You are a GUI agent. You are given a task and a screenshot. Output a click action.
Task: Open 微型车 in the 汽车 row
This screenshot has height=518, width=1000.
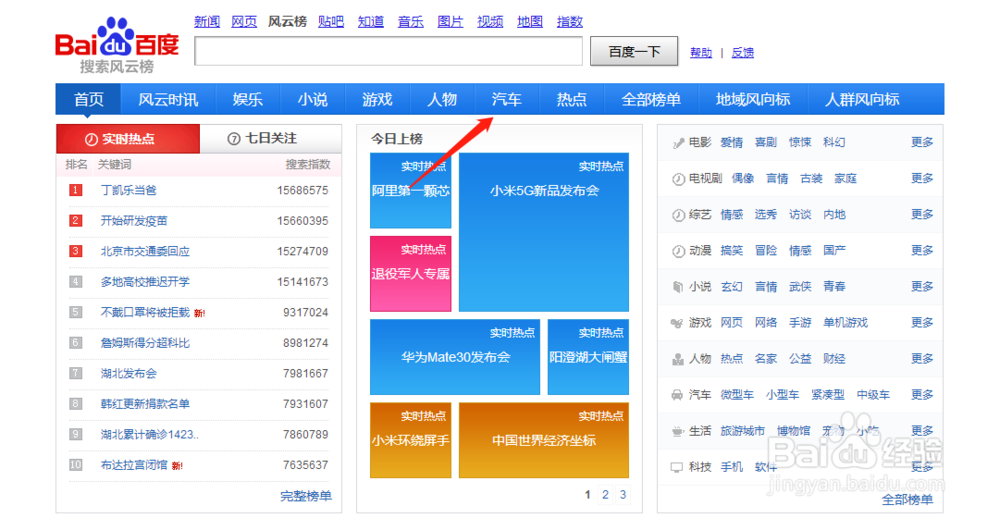click(x=737, y=395)
